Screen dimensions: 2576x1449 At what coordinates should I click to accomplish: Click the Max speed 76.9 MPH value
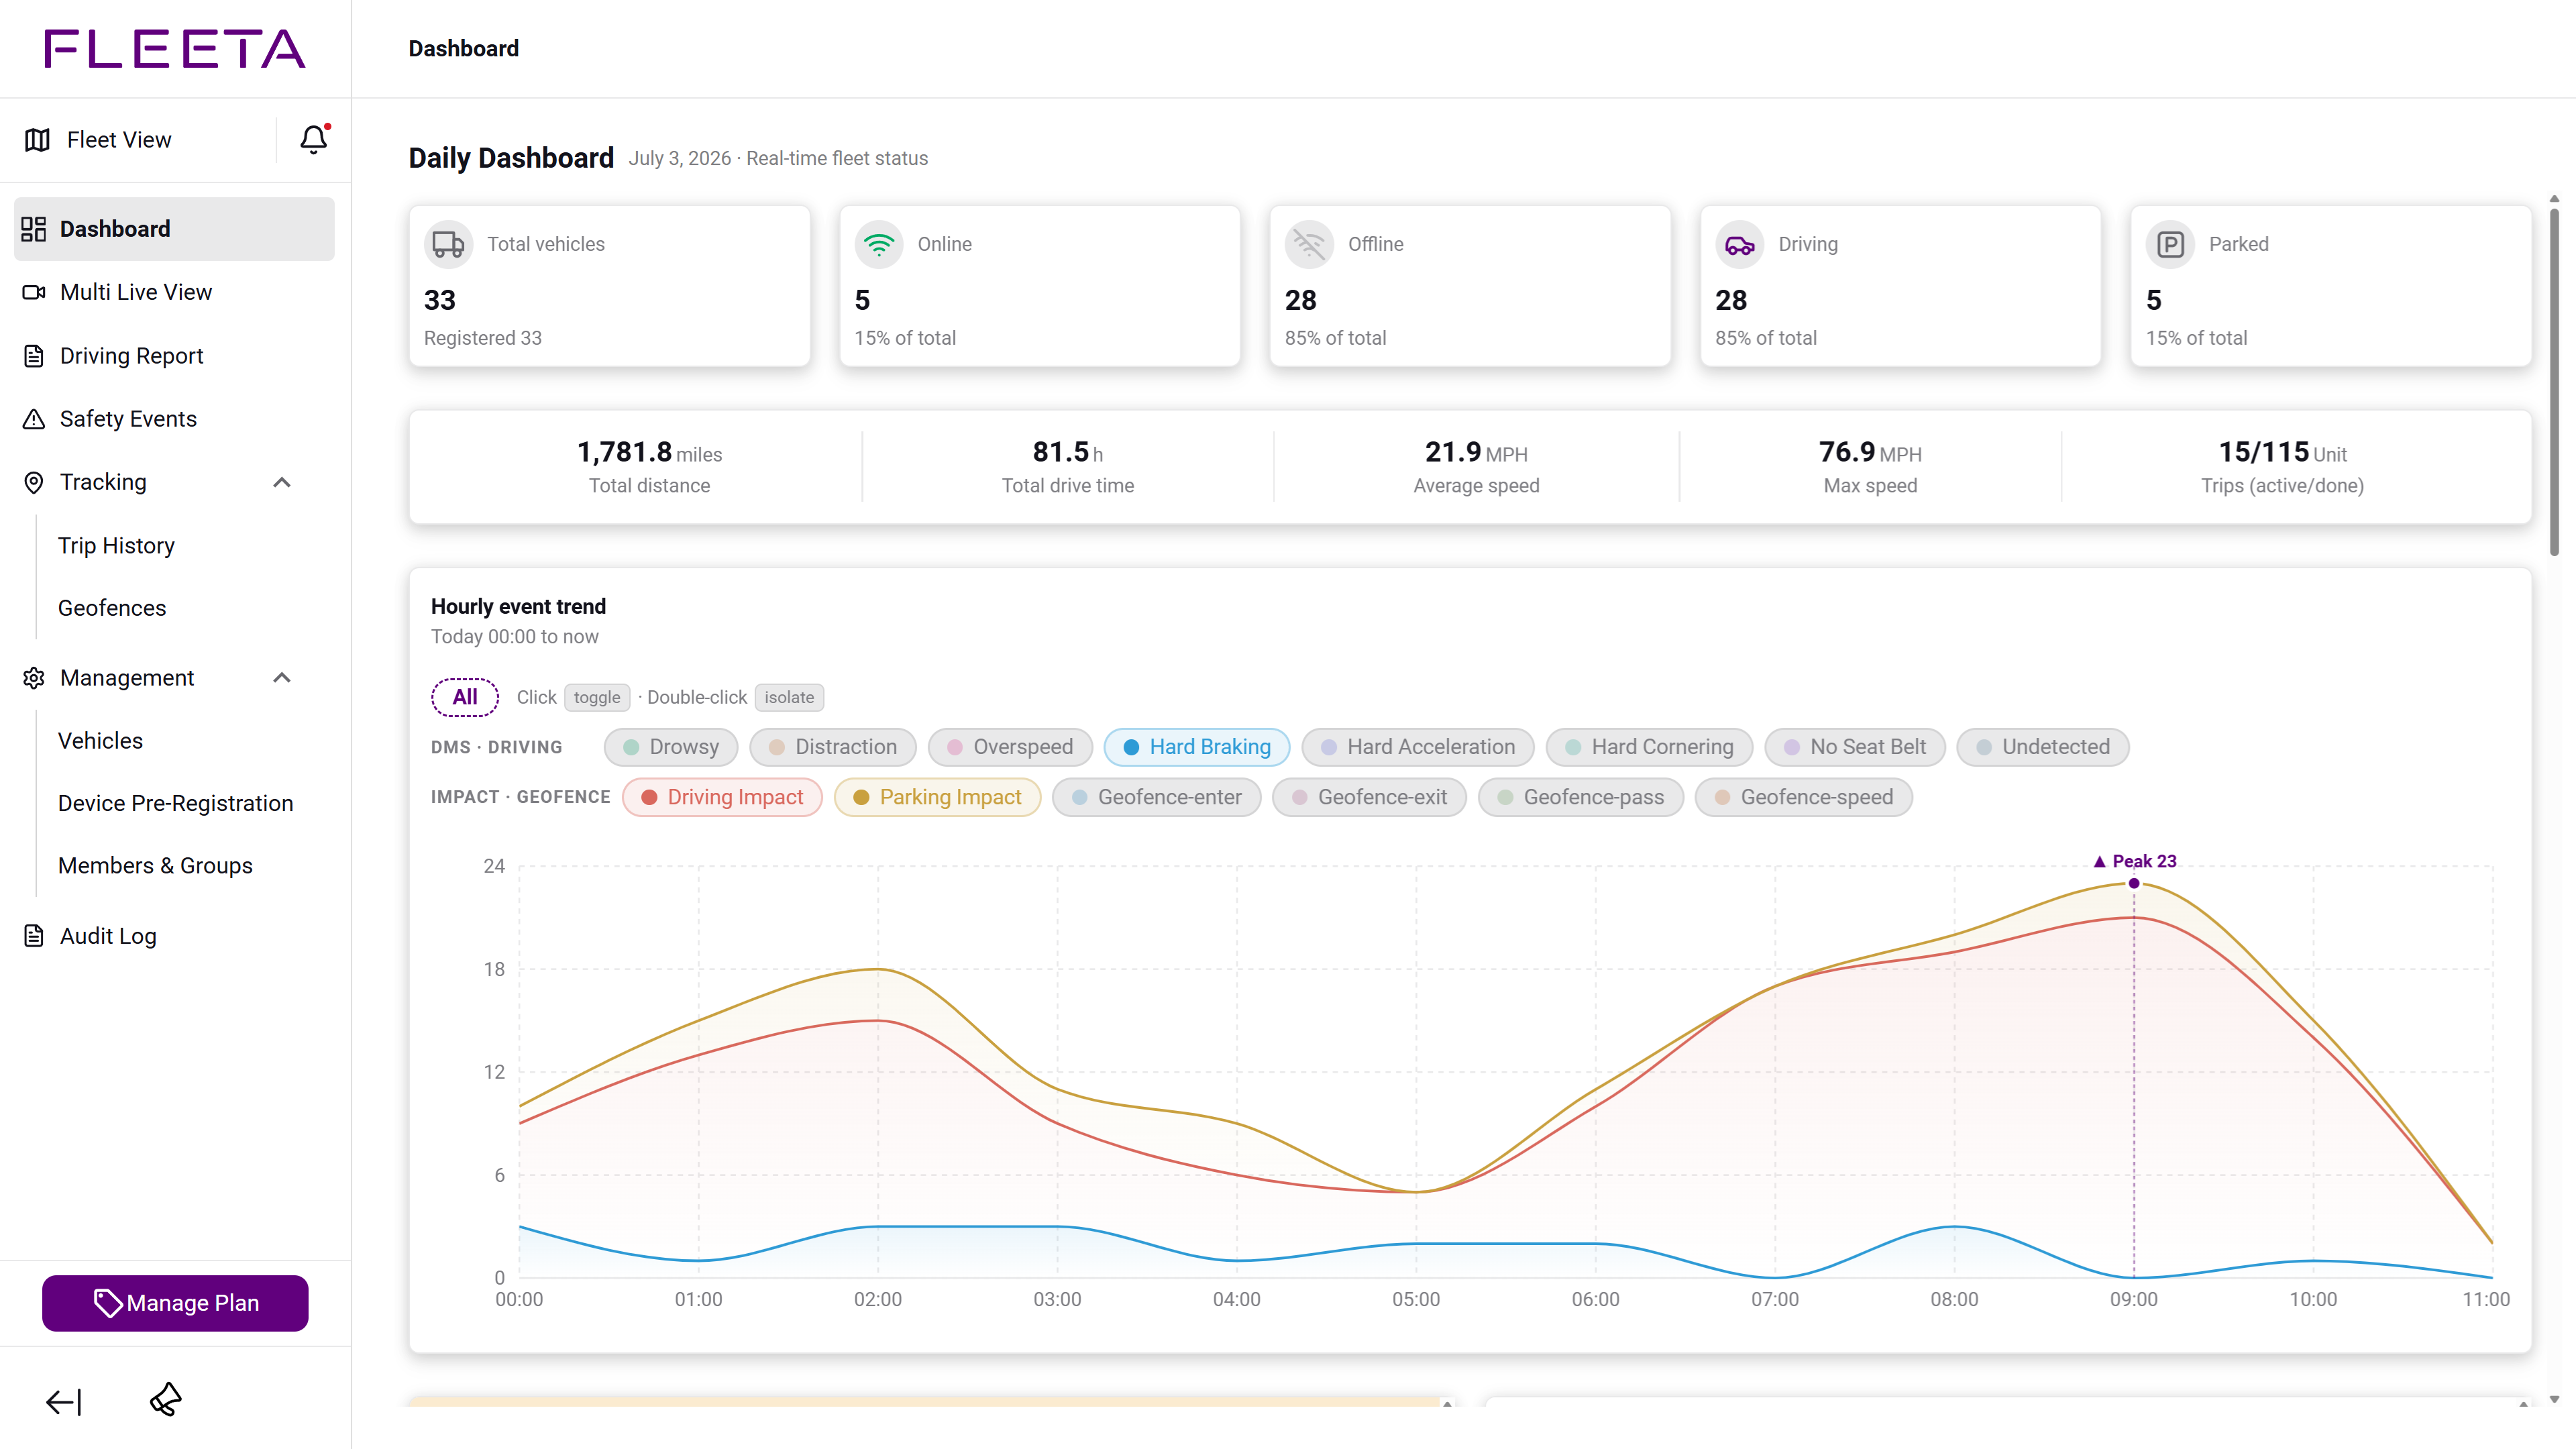1870,452
